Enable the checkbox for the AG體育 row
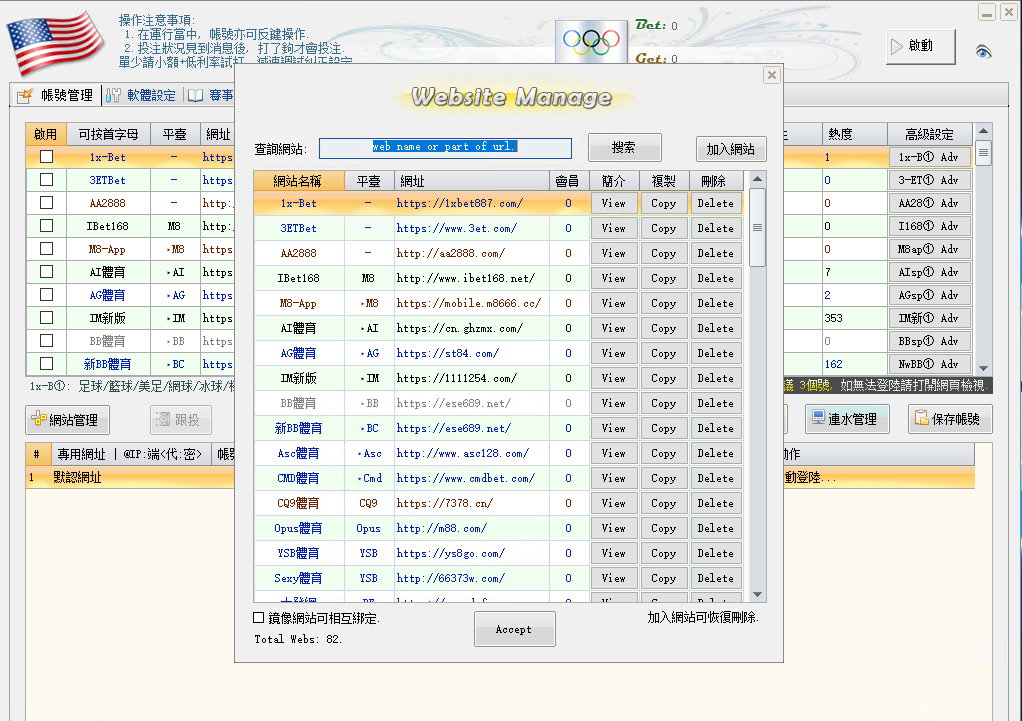 [x=45, y=295]
